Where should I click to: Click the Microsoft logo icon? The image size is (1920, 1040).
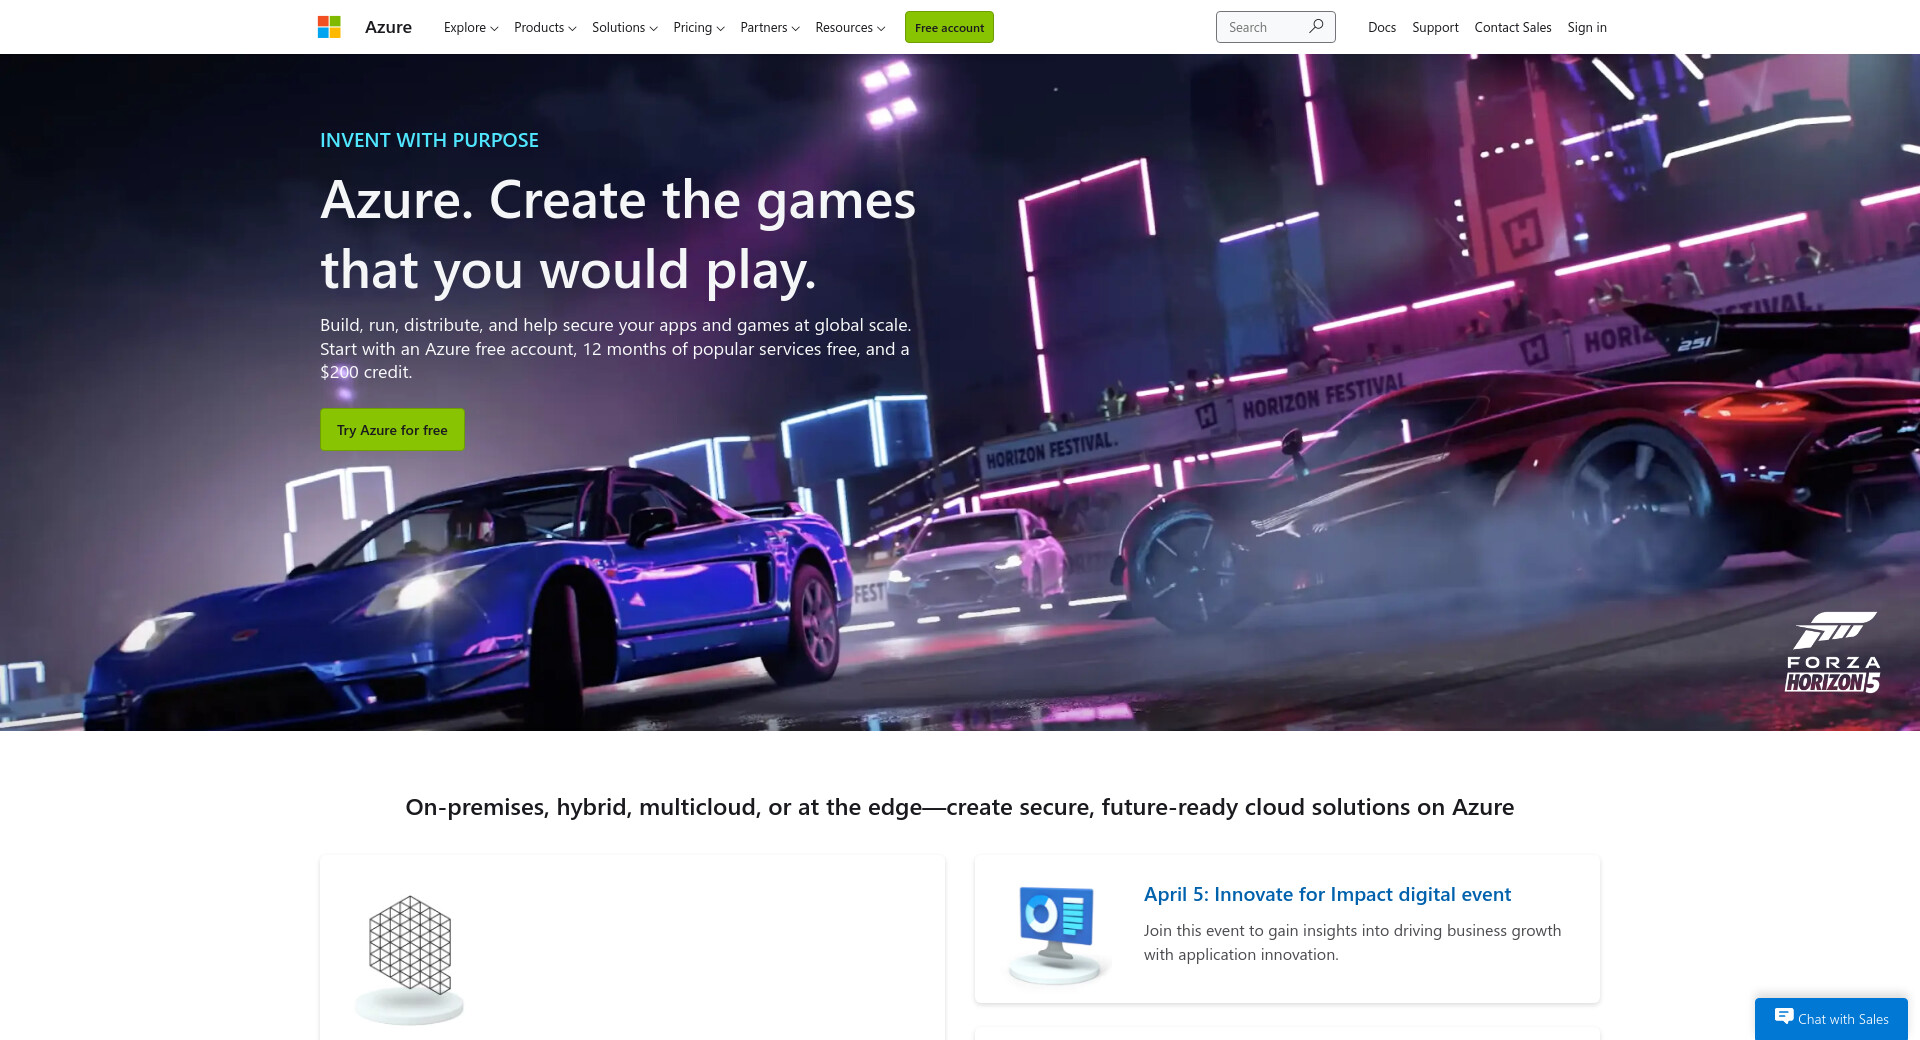[329, 27]
